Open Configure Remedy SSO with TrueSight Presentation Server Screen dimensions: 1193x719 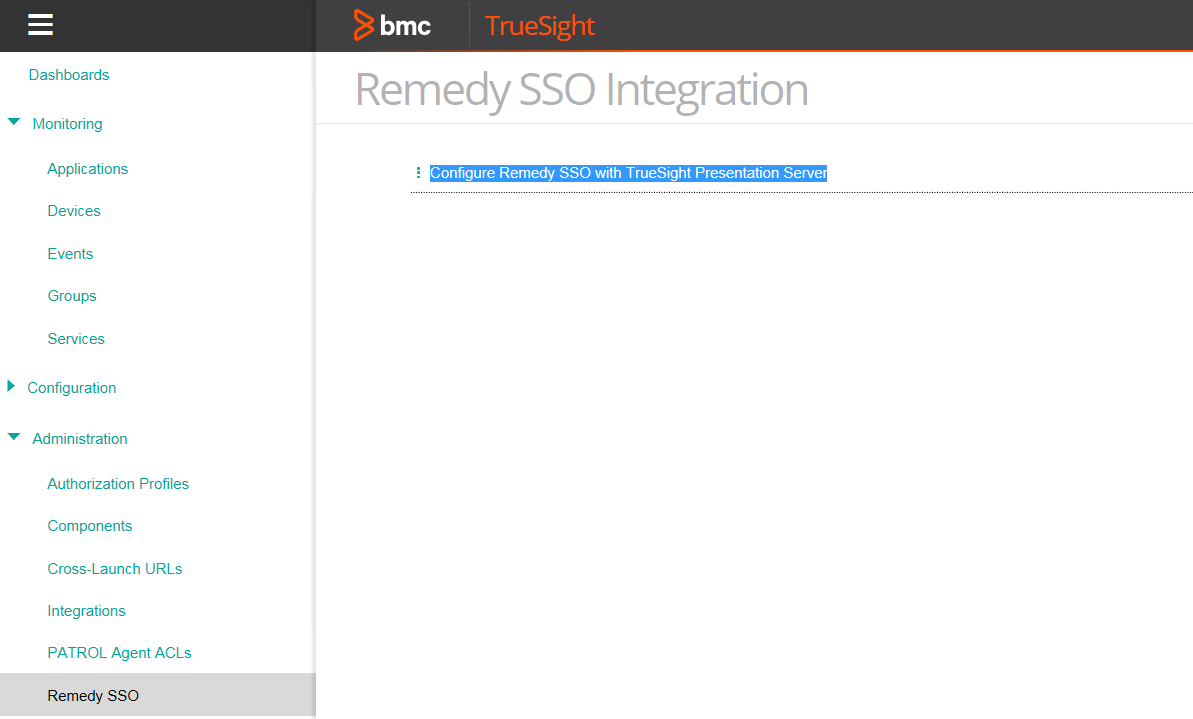tap(628, 172)
